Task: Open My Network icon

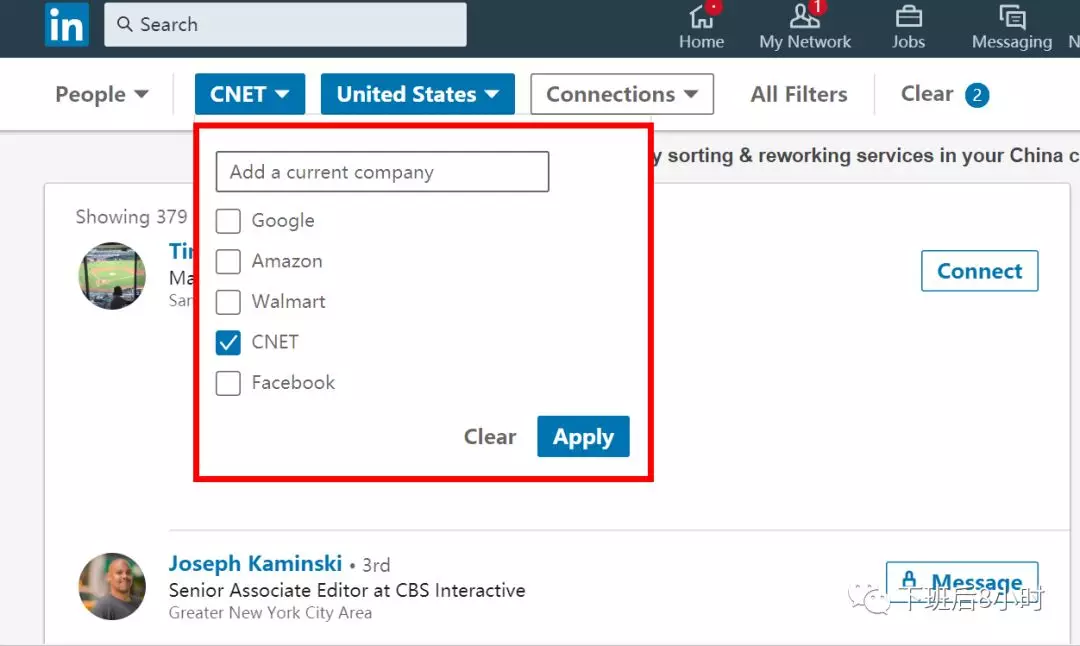Action: (805, 17)
